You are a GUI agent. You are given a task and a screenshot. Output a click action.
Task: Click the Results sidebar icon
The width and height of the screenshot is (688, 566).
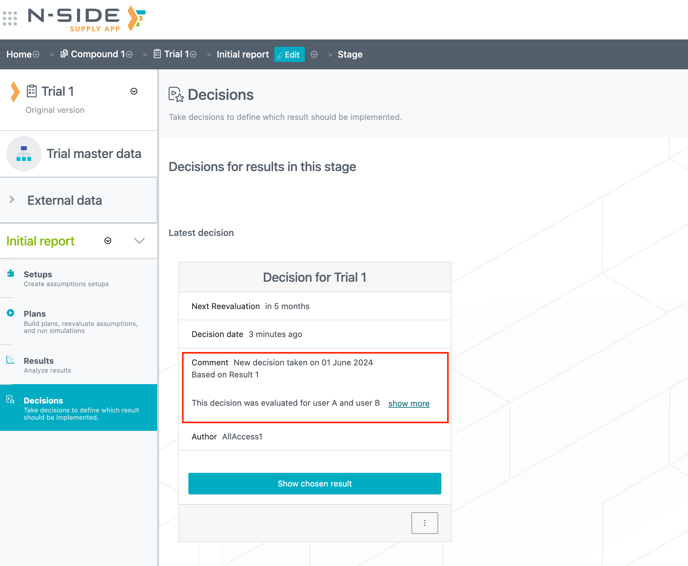pyautogui.click(x=11, y=360)
